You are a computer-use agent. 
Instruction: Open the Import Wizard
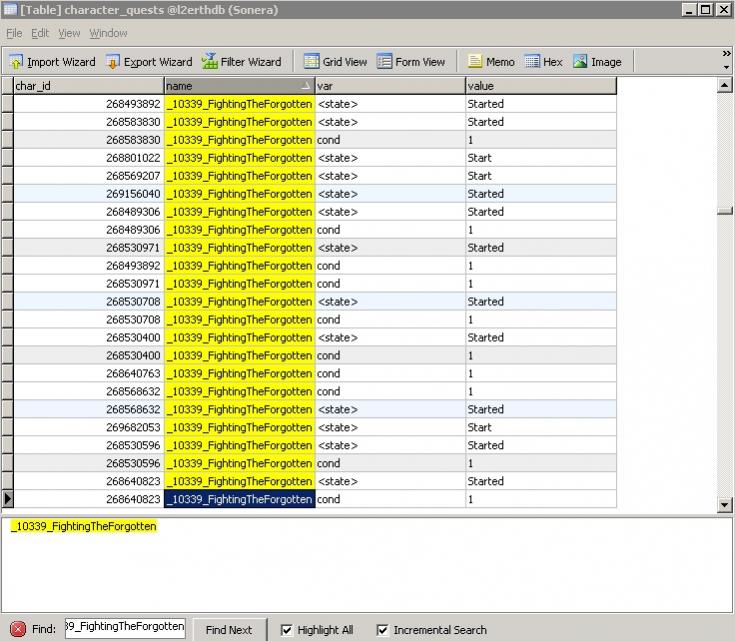pyautogui.click(x=52, y=62)
